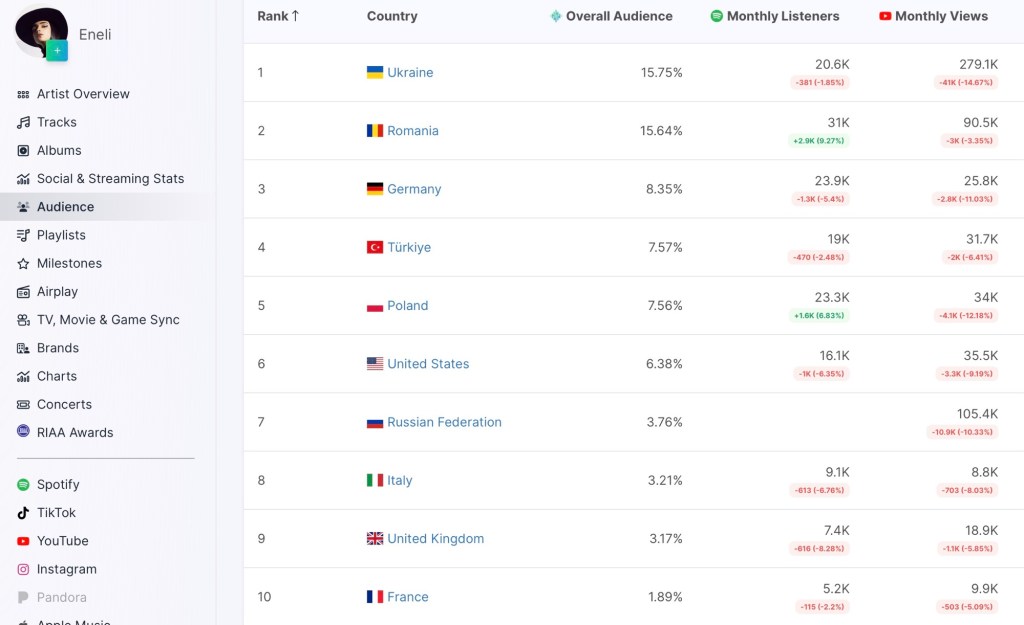The height and width of the screenshot is (625, 1024).
Task: Click the green plus badge on artist avatar
Action: point(57,51)
